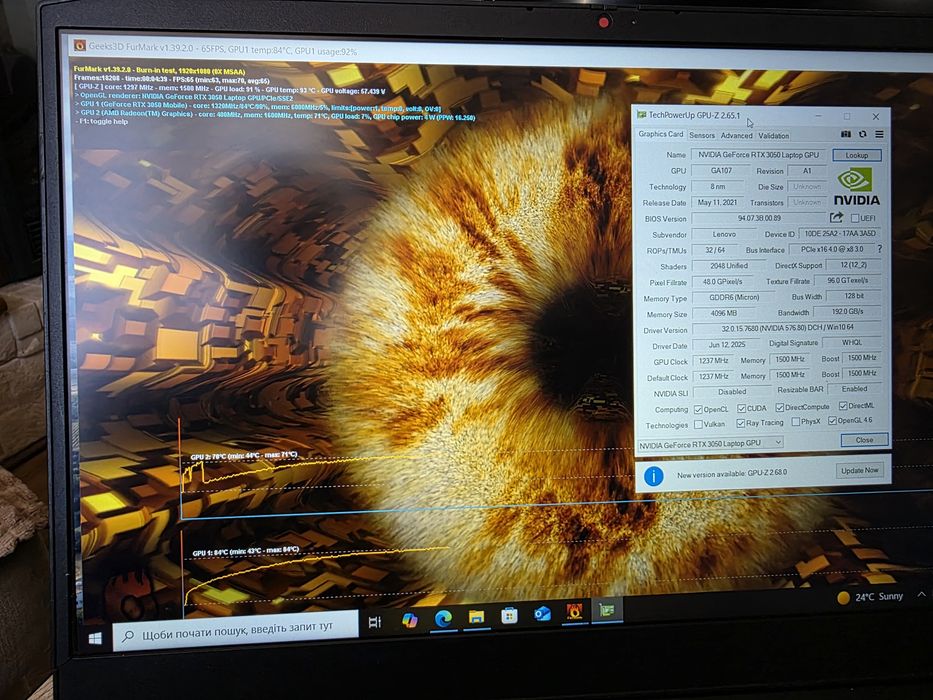The image size is (933, 700).
Task: Click the Windows search box
Action: point(235,630)
